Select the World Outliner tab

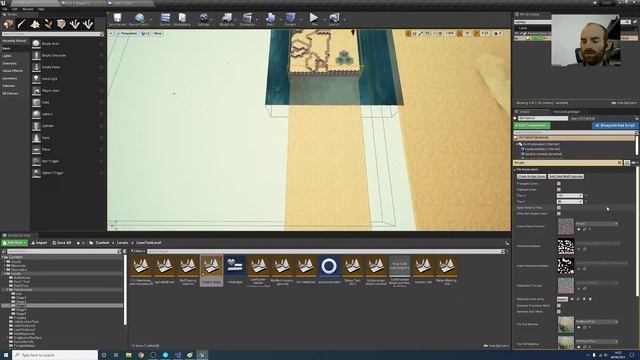pyautogui.click(x=530, y=14)
